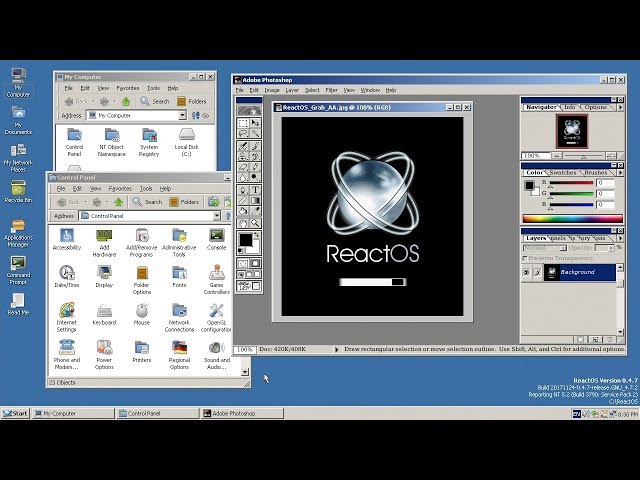Select the Gradient tool
This screenshot has height=480, width=640.
(256, 200)
